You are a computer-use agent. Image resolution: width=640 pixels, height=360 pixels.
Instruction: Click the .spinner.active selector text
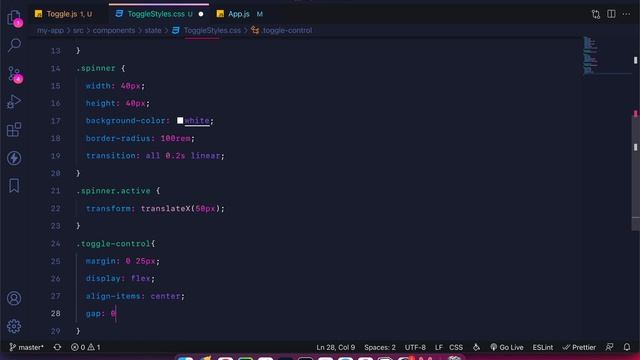[x=113, y=191]
